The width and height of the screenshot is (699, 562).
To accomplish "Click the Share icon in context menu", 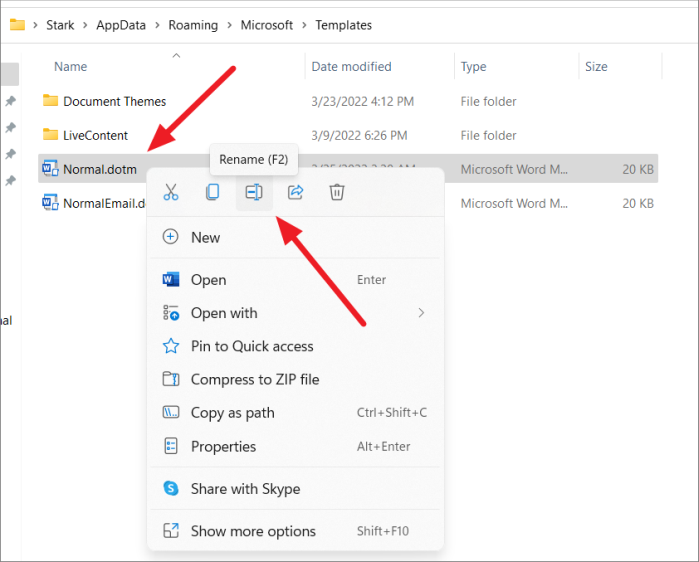I will coord(296,192).
